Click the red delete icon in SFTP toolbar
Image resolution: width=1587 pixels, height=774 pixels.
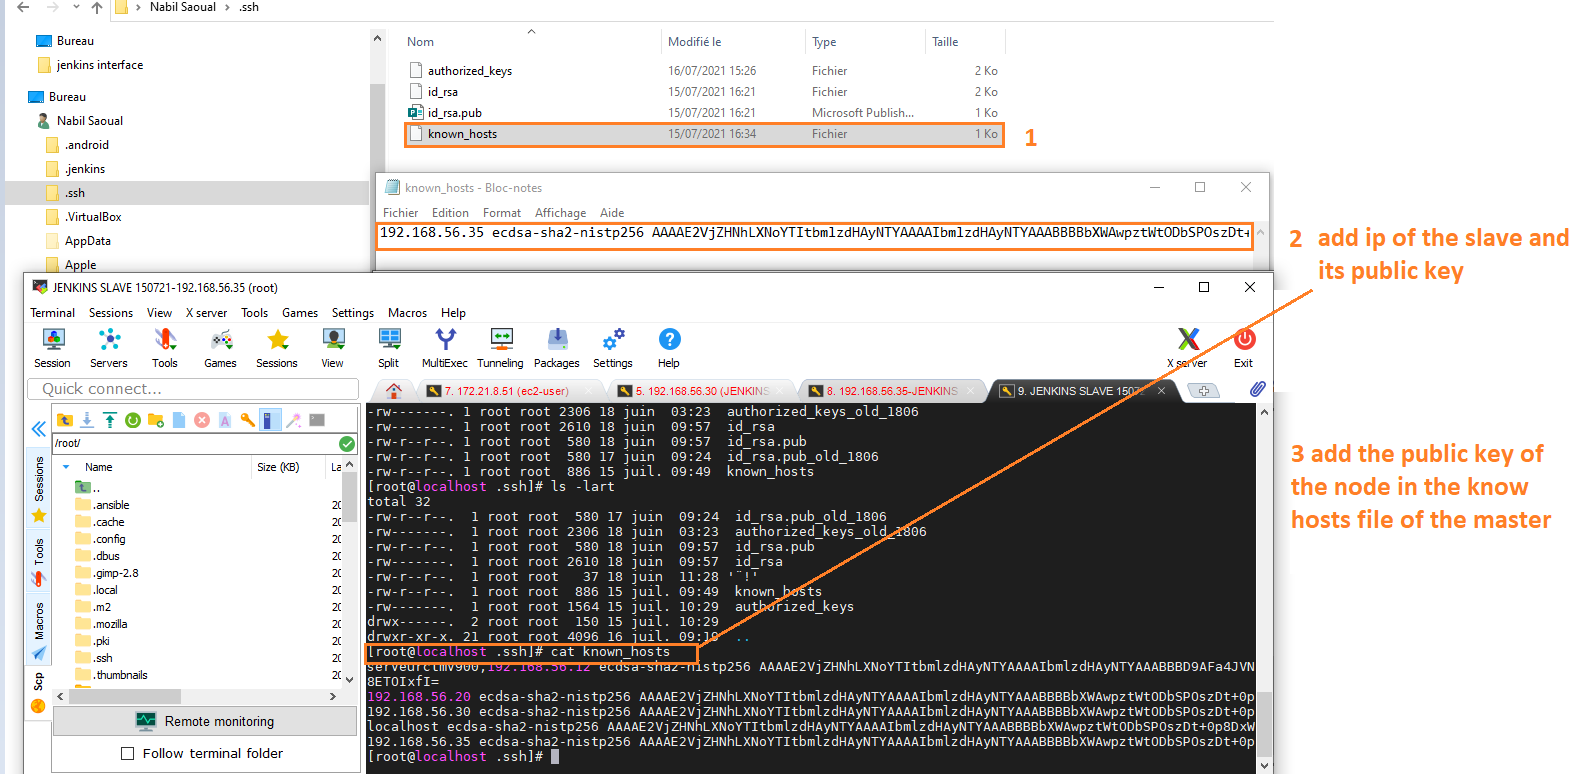(x=202, y=420)
